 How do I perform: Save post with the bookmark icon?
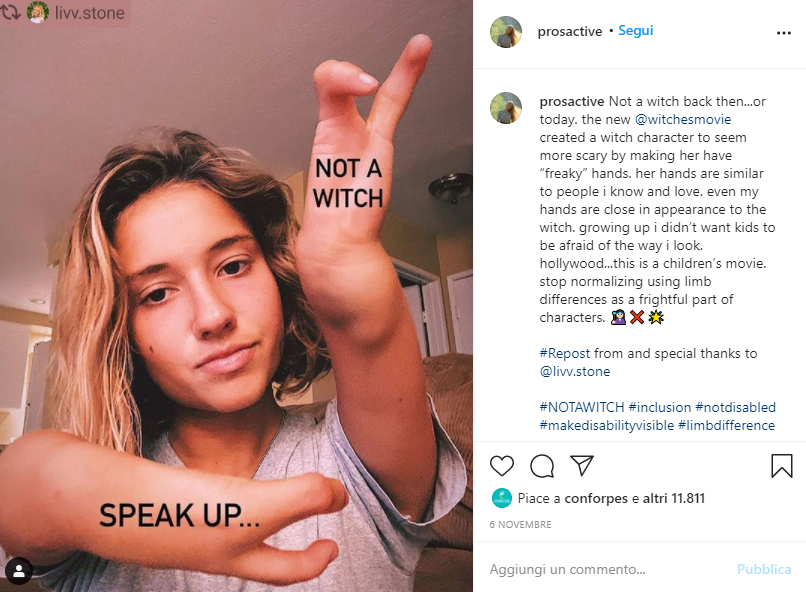click(781, 466)
